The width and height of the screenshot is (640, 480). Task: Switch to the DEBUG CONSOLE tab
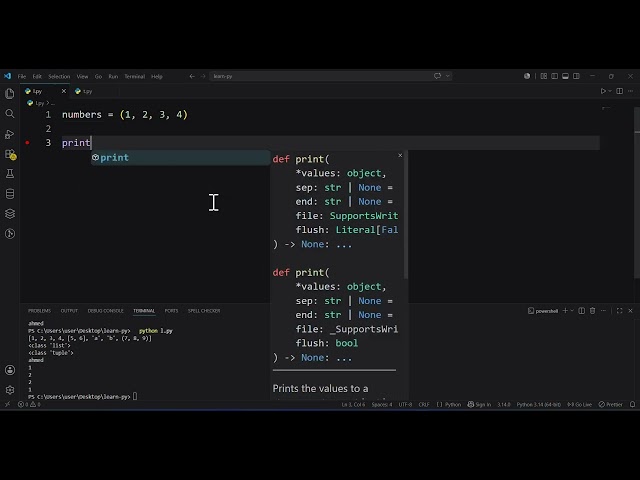pos(105,311)
